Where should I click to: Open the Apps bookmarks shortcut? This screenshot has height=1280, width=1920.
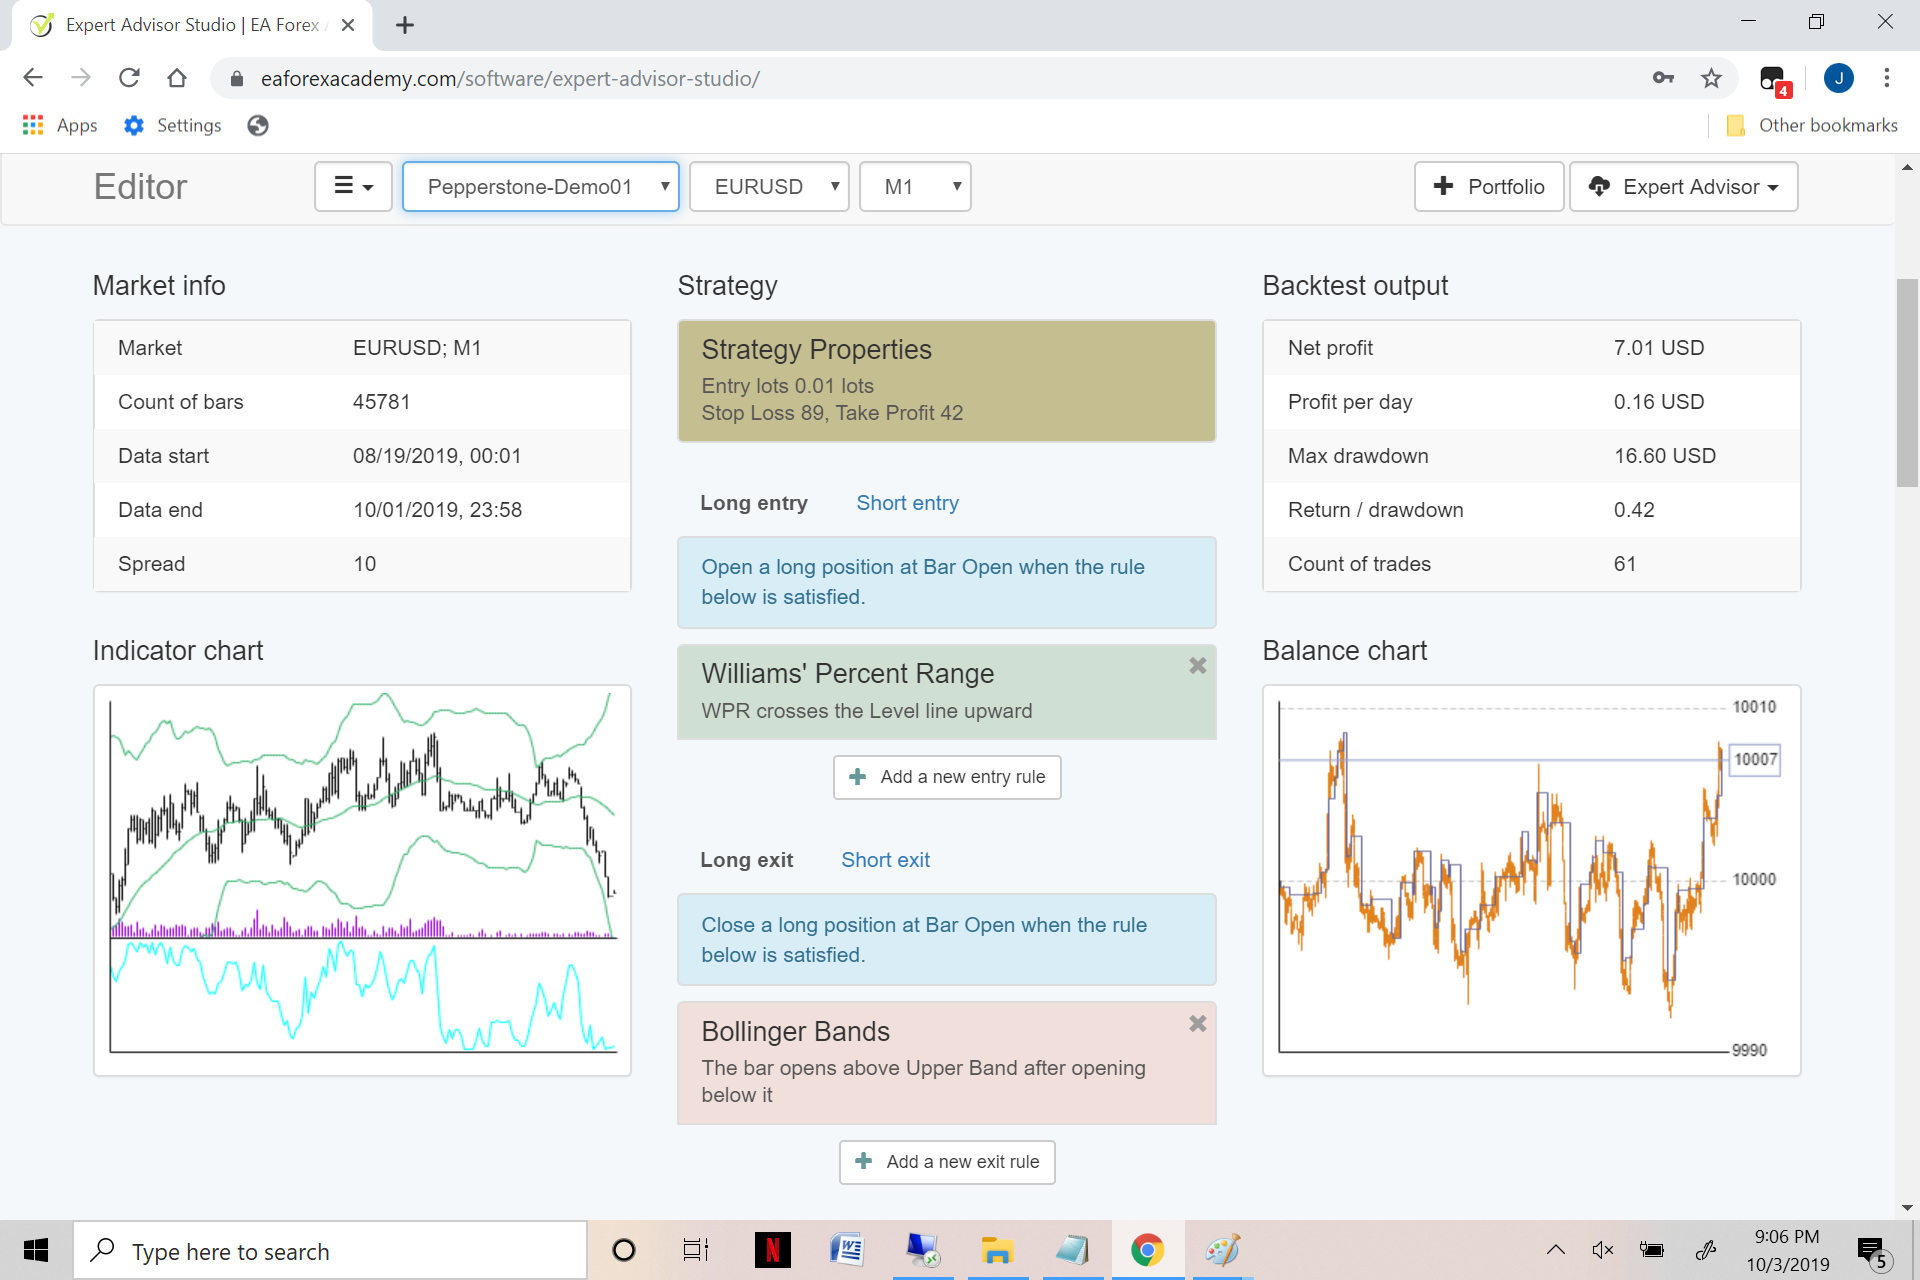coord(60,125)
